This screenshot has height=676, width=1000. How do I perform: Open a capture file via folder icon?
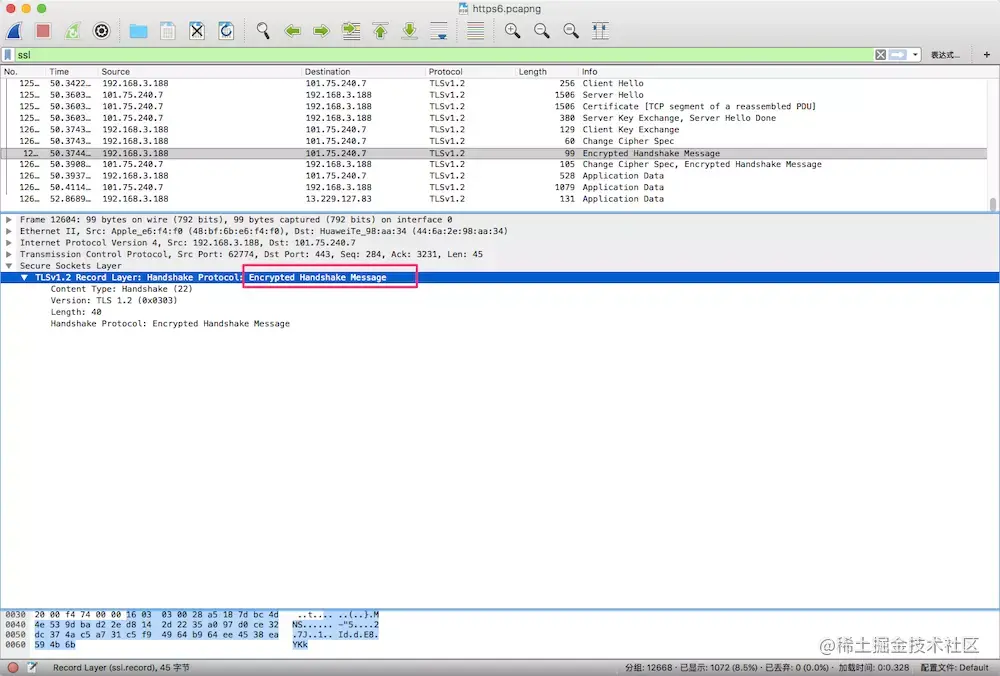tap(138, 31)
